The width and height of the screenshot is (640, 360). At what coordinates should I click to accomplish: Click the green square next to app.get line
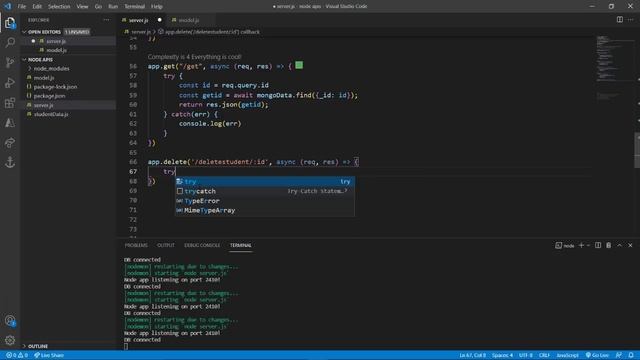[x=299, y=65]
